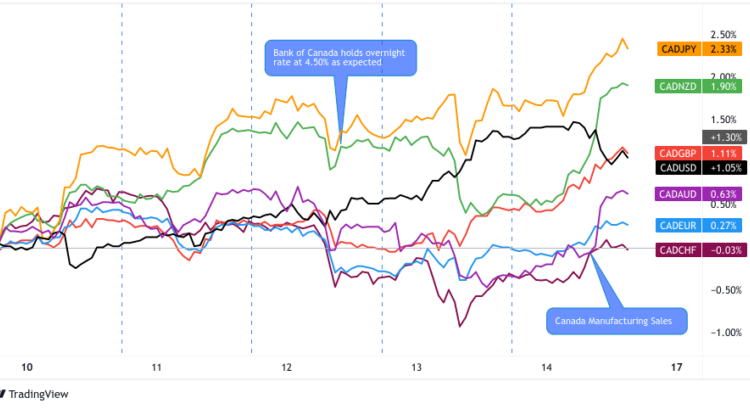Image resolution: width=750 pixels, height=409 pixels.
Task: Select date 13 on the time axis
Action: [x=417, y=368]
